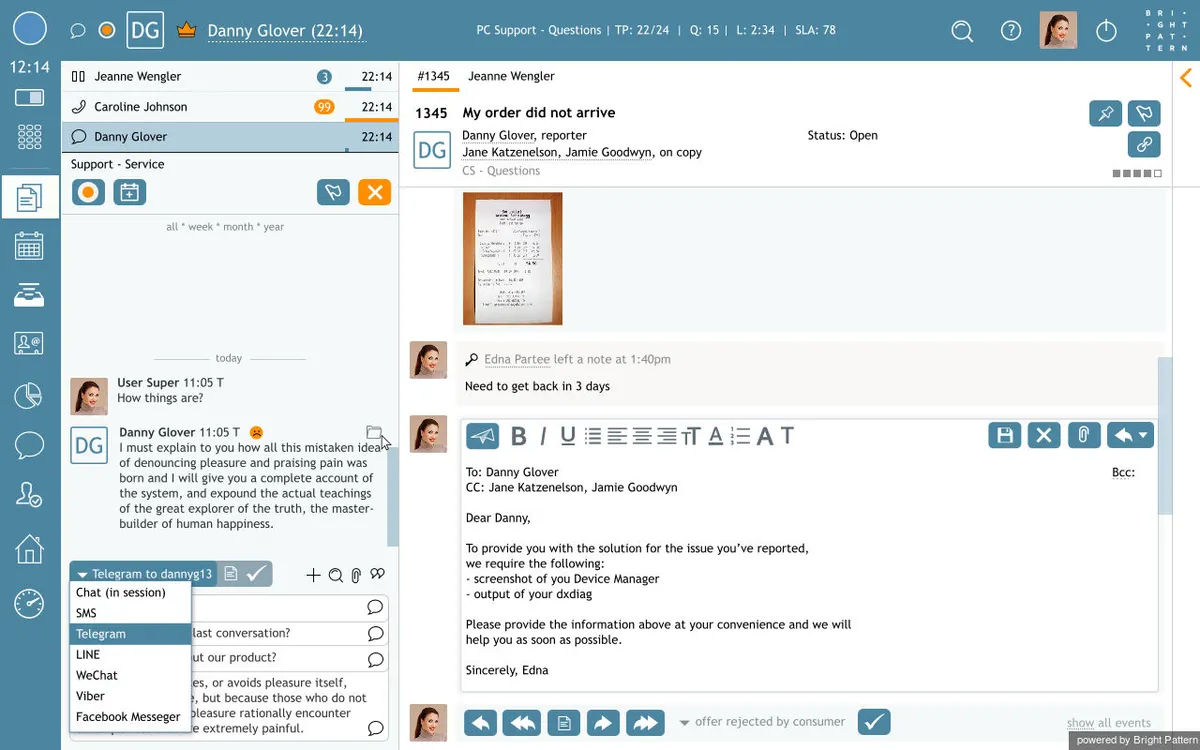The width and height of the screenshot is (1200, 750).
Task: Select Caroline Johnson's call interaction row
Action: tap(230, 107)
